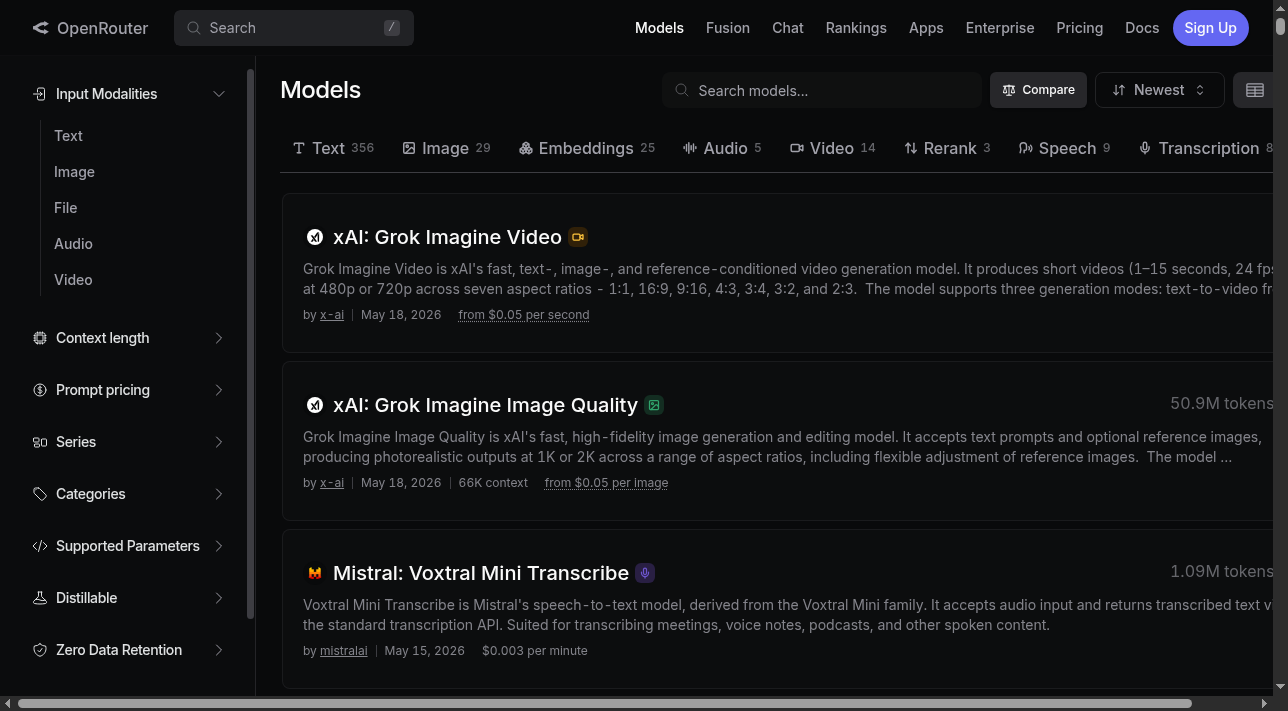This screenshot has height=711, width=1288.
Task: Click the Distillable flask icon
Action: coord(40,598)
